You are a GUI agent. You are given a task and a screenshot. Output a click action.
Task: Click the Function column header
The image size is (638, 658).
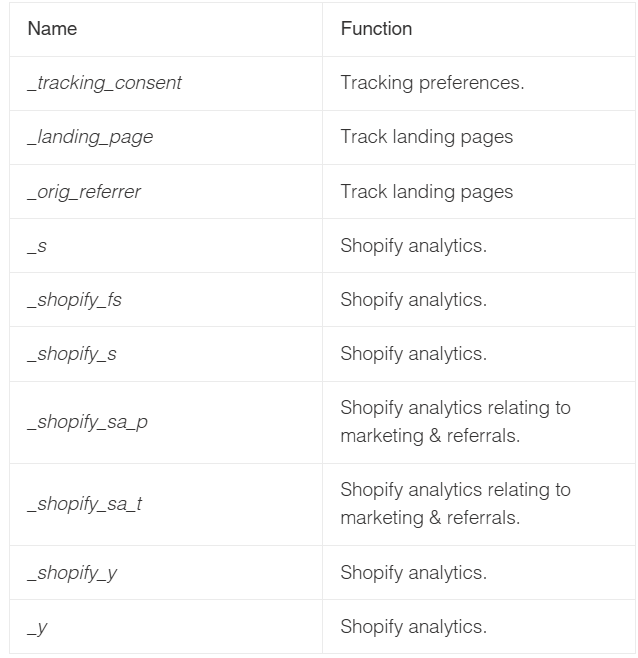(376, 29)
